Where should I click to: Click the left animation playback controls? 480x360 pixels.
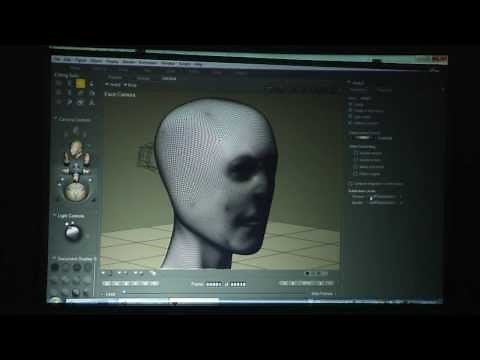coord(131,283)
